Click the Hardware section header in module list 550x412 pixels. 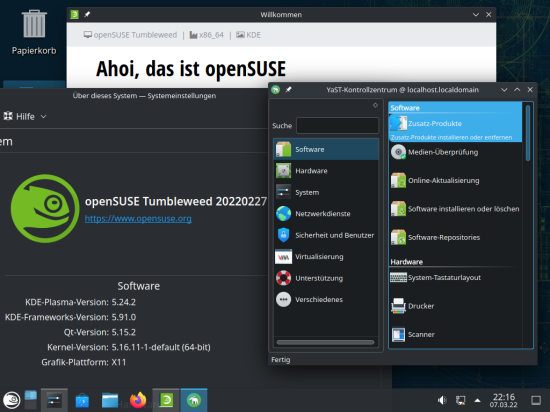(x=407, y=262)
